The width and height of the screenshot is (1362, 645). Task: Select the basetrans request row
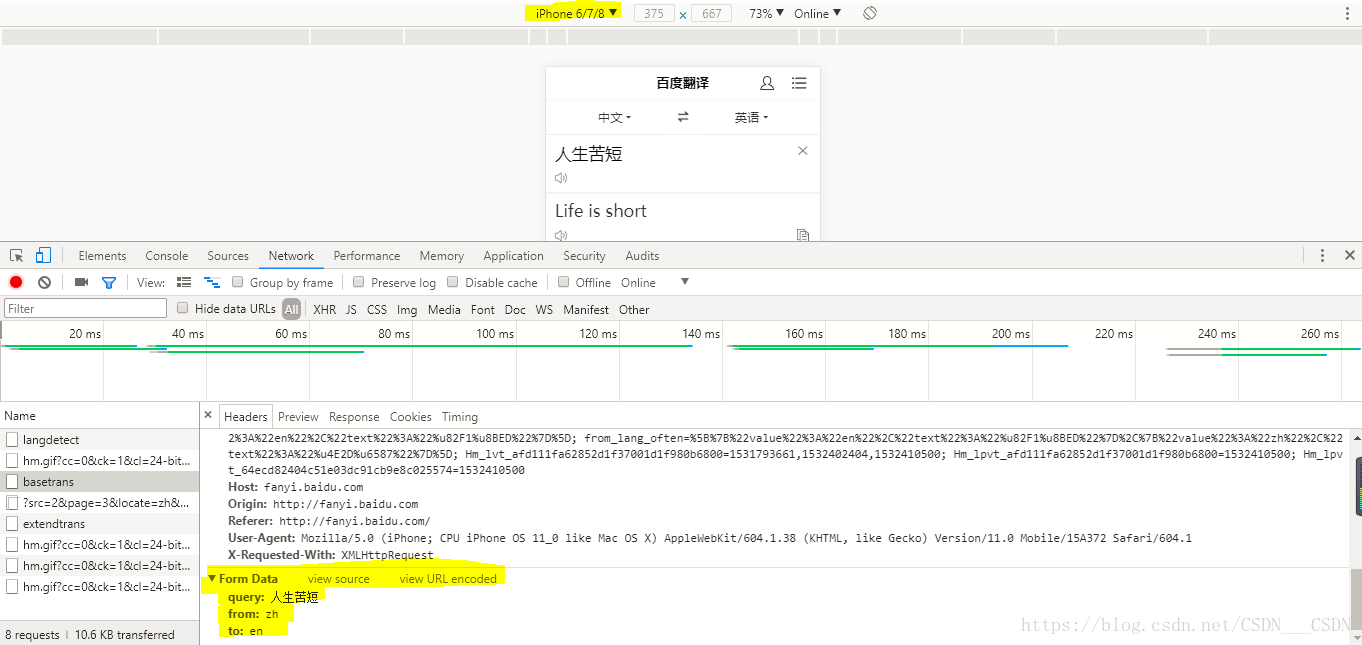tap(100, 481)
